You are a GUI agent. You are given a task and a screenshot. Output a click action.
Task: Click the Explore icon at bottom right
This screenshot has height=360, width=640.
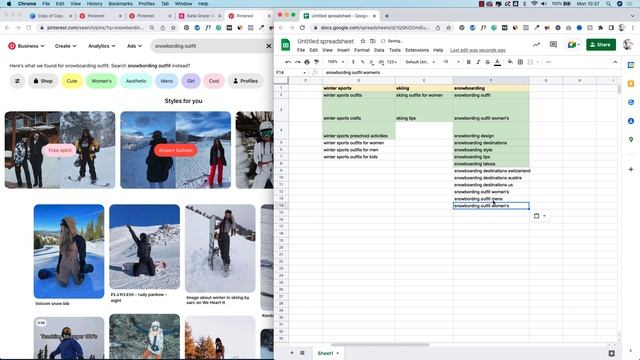(x=611, y=353)
